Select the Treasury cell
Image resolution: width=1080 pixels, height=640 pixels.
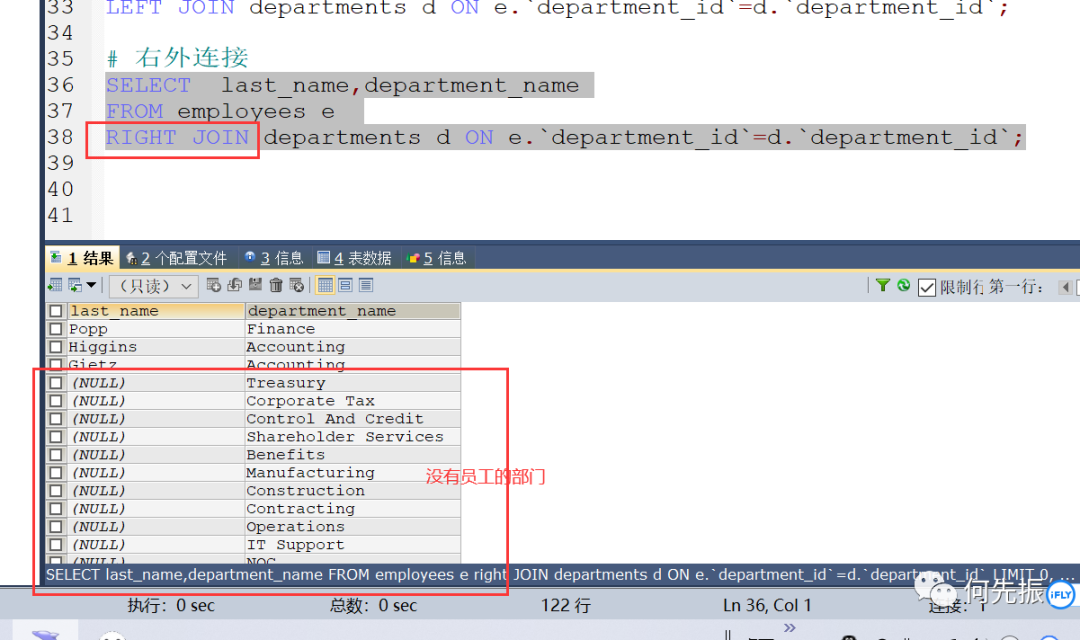pyautogui.click(x=353, y=383)
